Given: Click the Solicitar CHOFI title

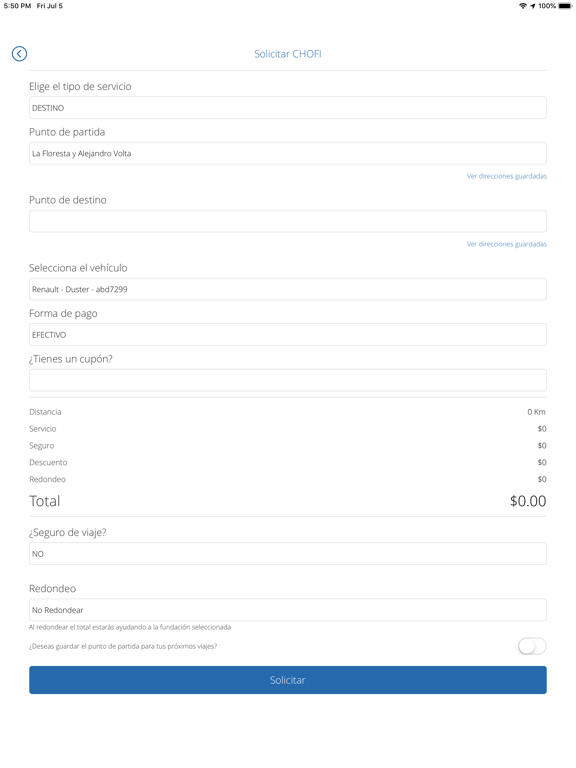Looking at the screenshot, I should tap(288, 54).
